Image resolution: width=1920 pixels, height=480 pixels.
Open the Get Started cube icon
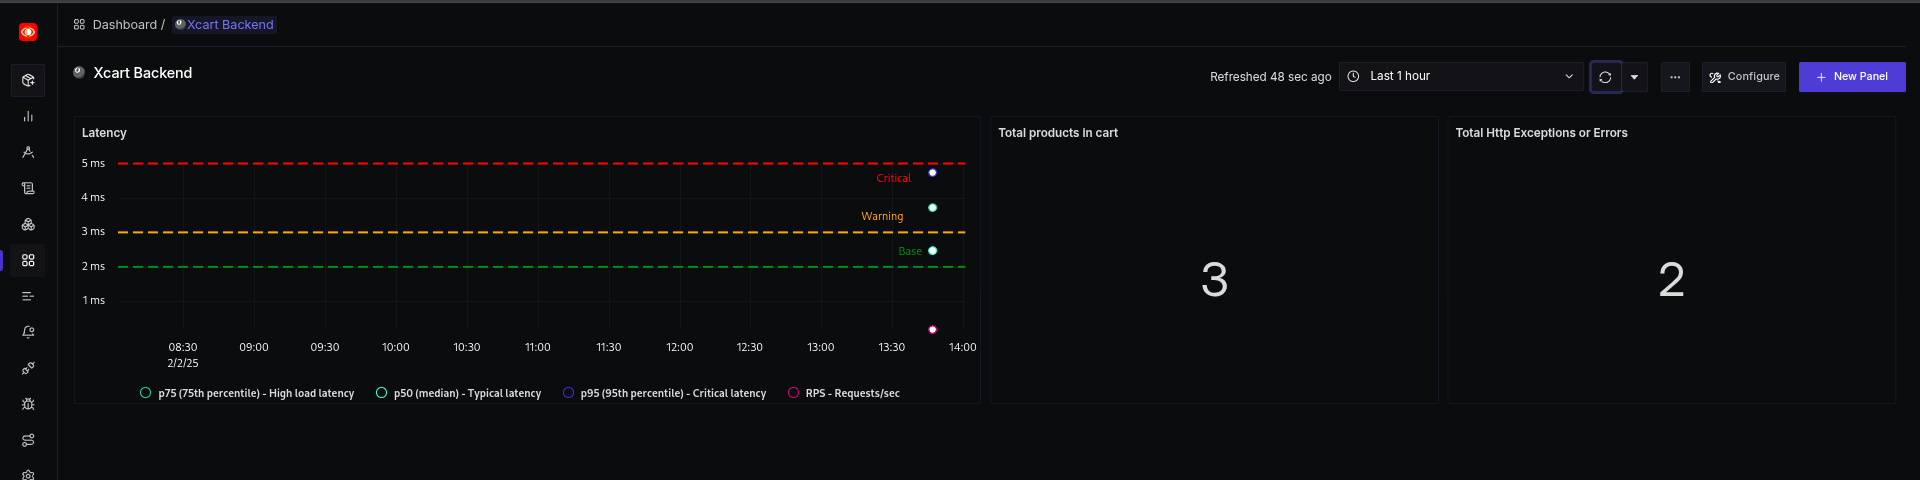[x=28, y=80]
